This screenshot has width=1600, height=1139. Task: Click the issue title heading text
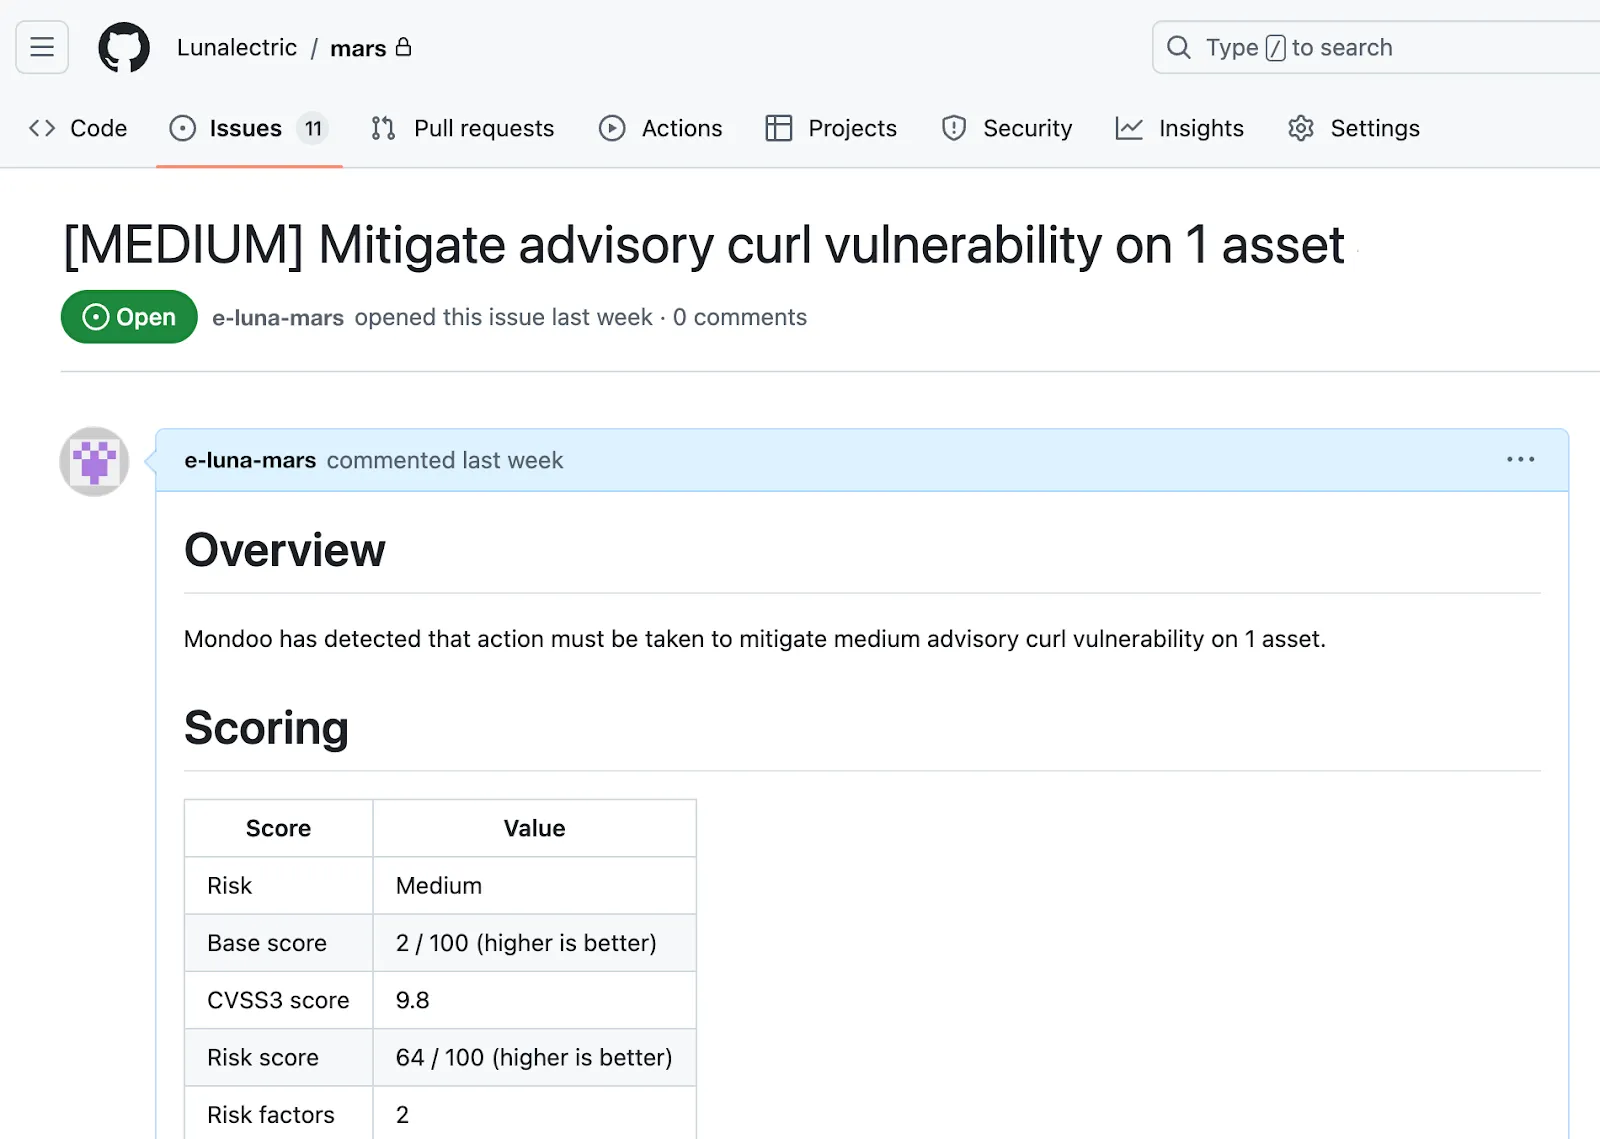pos(704,245)
